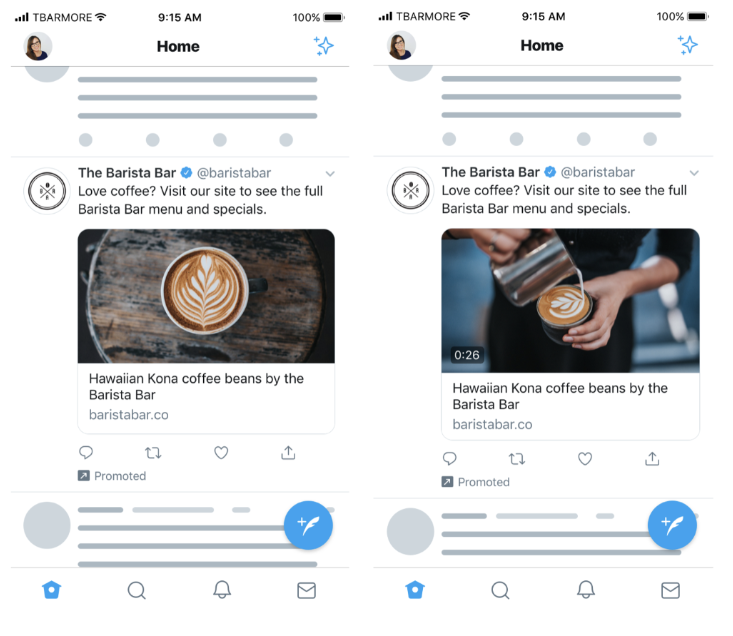This screenshot has height=636, width=733.
Task: Tap the sparkle icon on left phone
Action: click(x=323, y=46)
